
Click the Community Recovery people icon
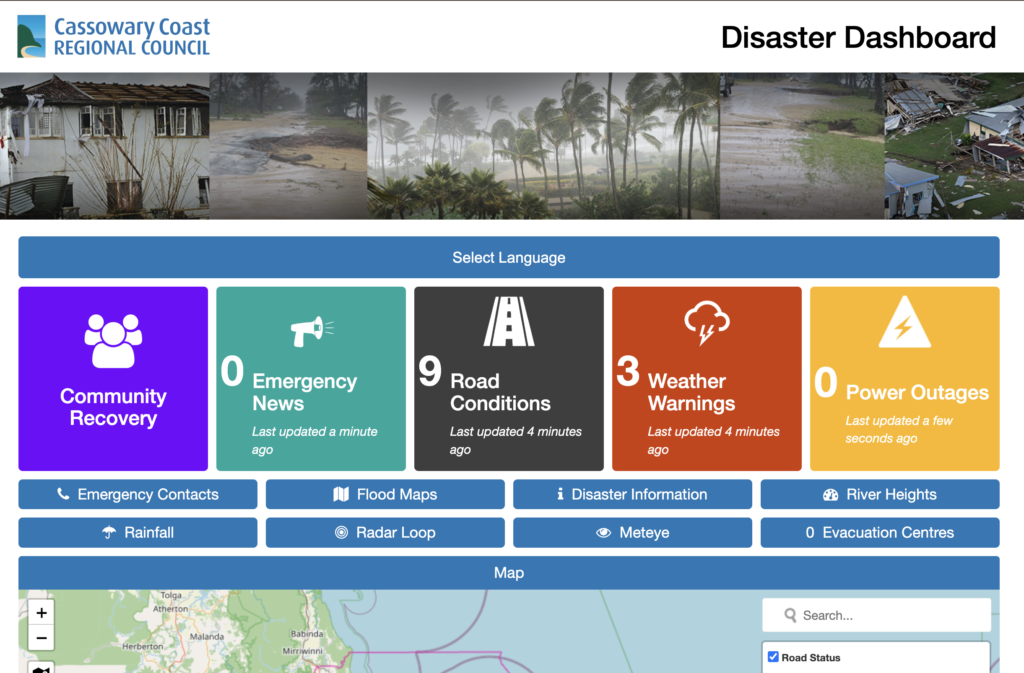click(x=113, y=341)
